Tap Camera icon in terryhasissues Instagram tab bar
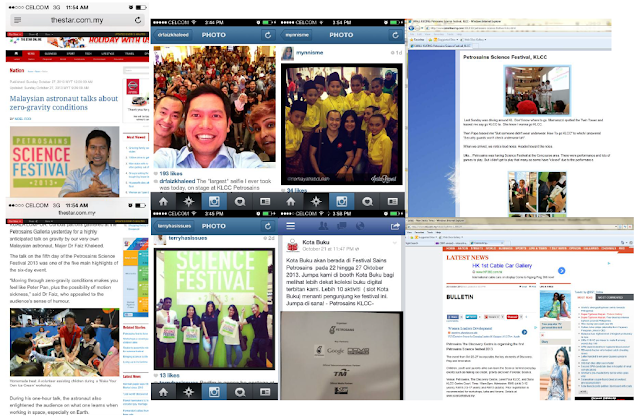Screen dimensions: 640x417 pos(214,392)
